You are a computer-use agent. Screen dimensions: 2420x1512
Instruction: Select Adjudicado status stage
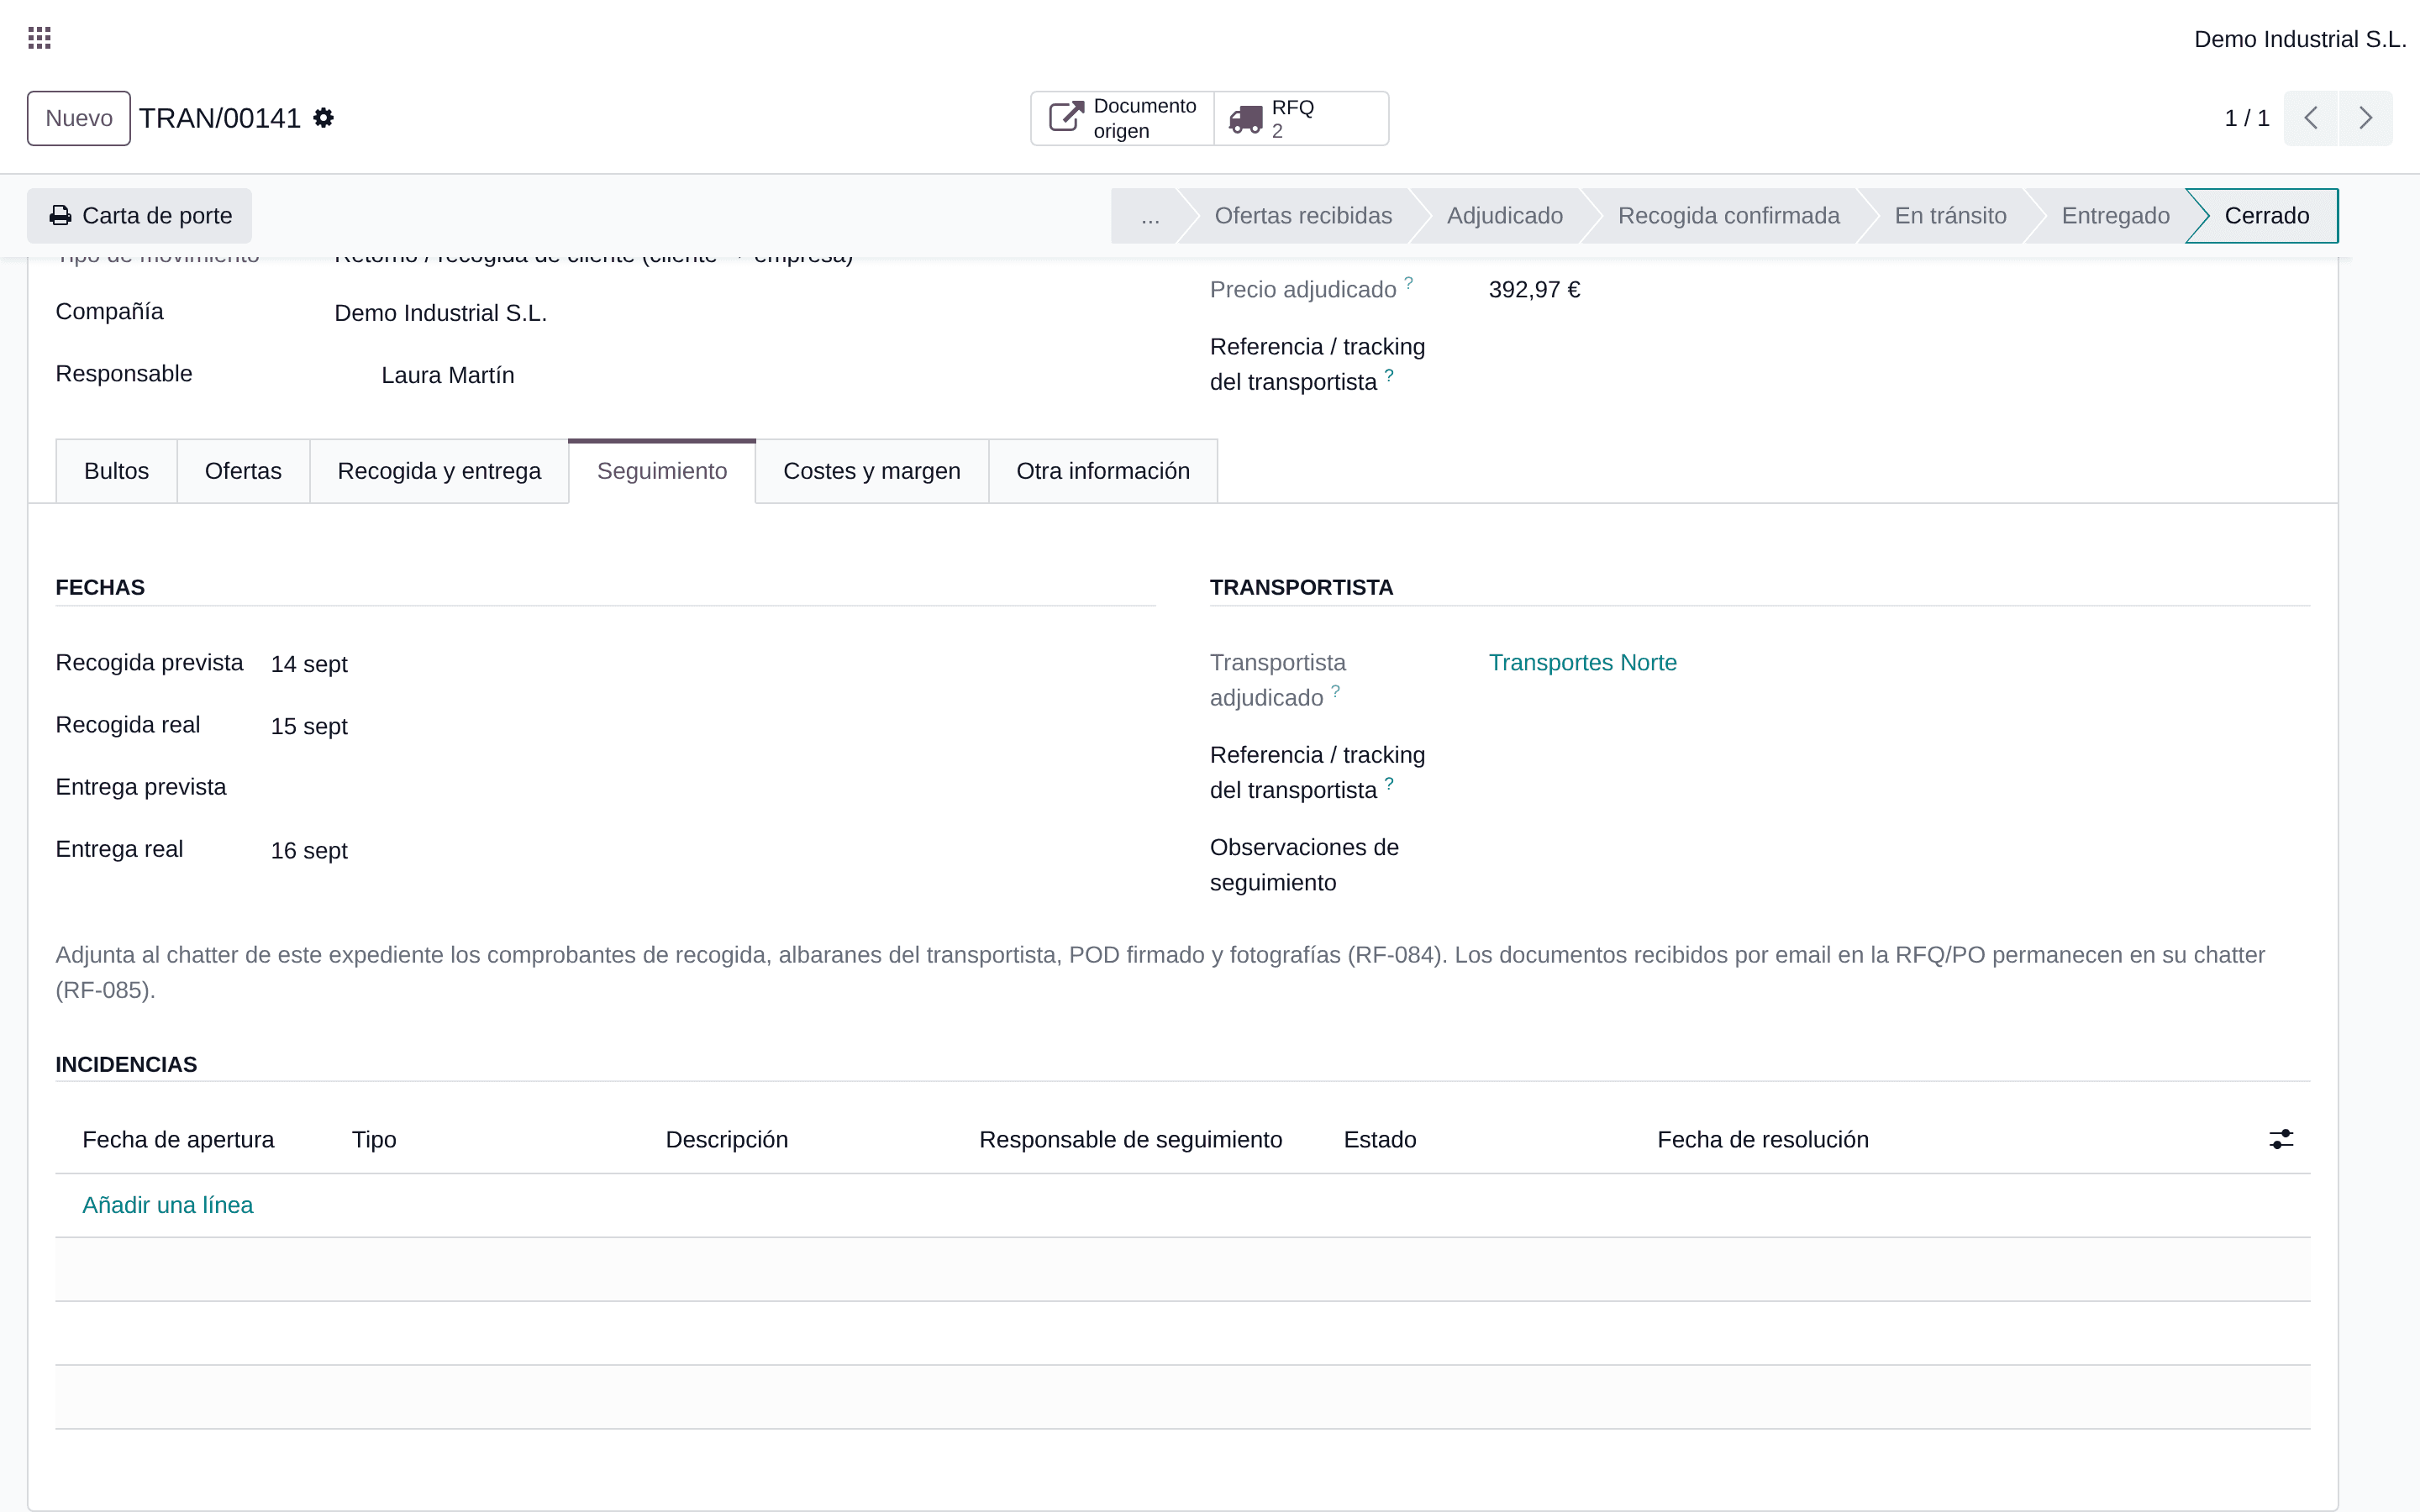(1504, 216)
